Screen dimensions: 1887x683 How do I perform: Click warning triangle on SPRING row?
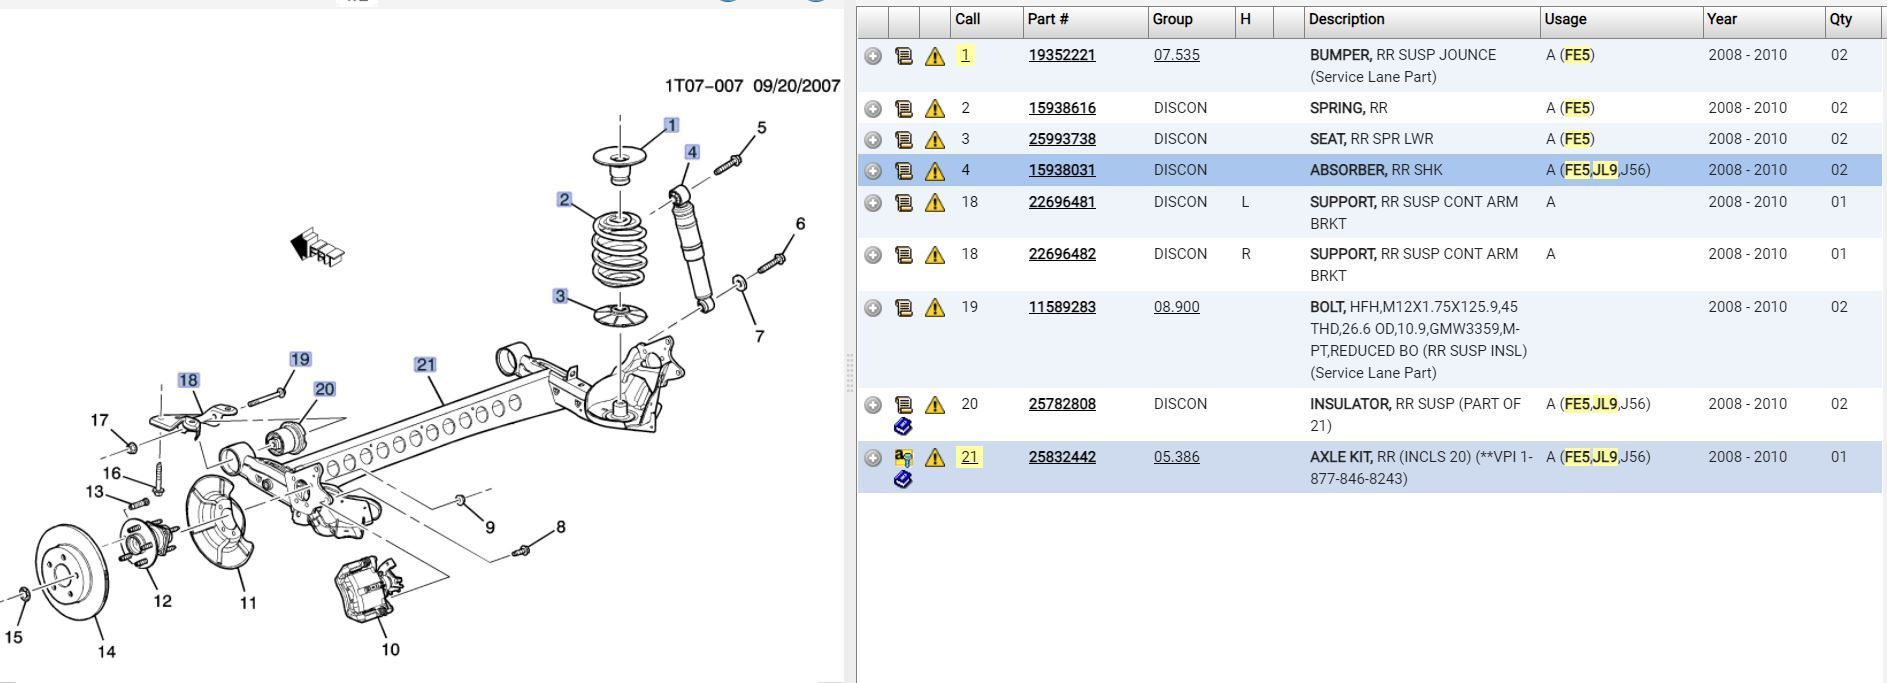[935, 109]
